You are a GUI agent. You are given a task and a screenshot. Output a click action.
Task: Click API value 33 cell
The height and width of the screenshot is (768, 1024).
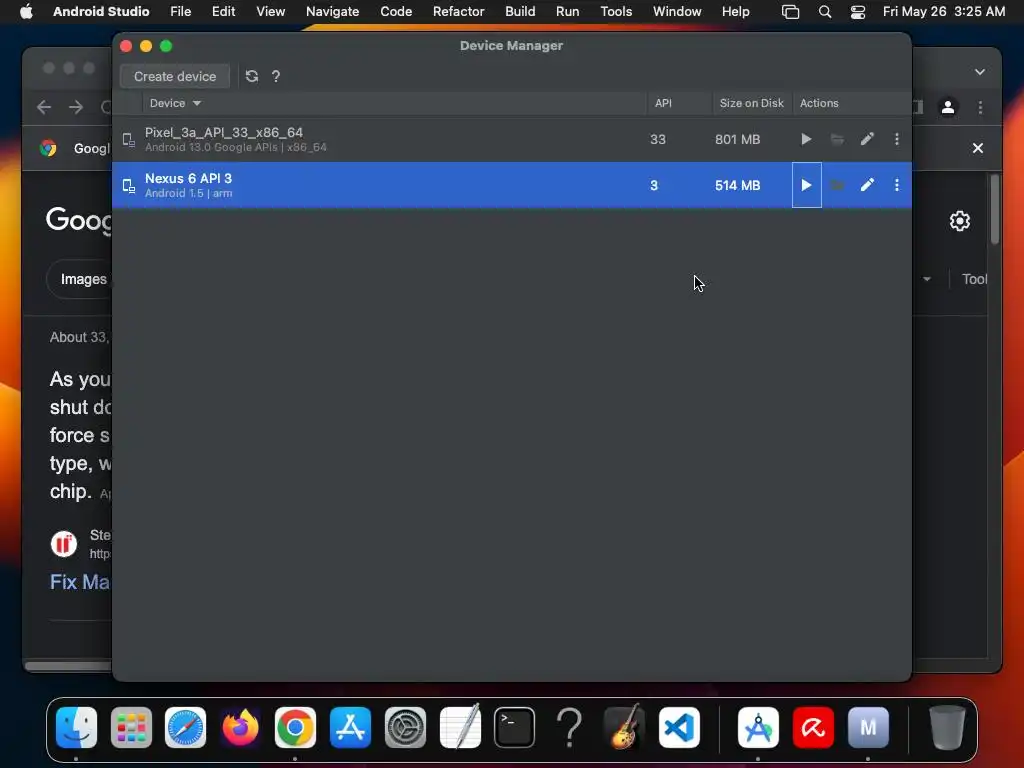658,139
